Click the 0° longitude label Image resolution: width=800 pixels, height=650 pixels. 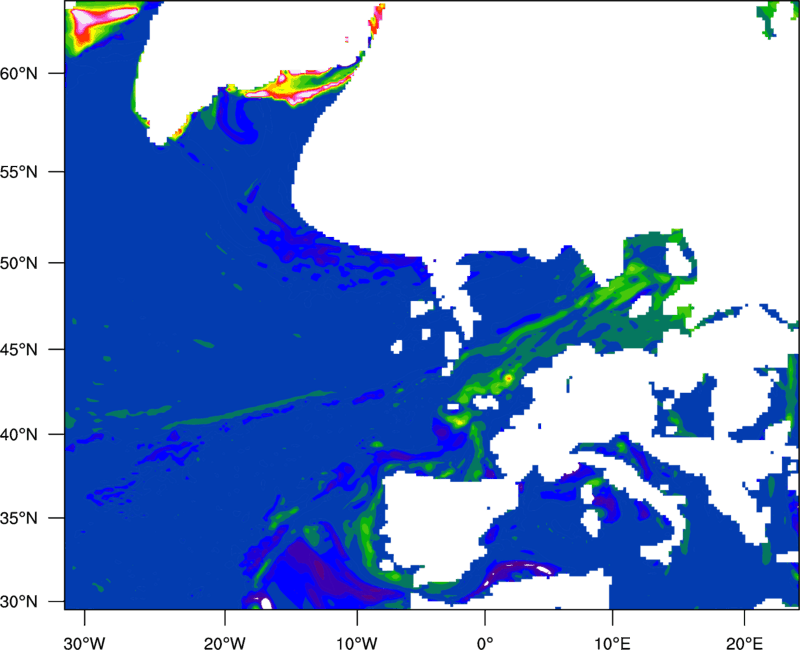(x=485, y=643)
